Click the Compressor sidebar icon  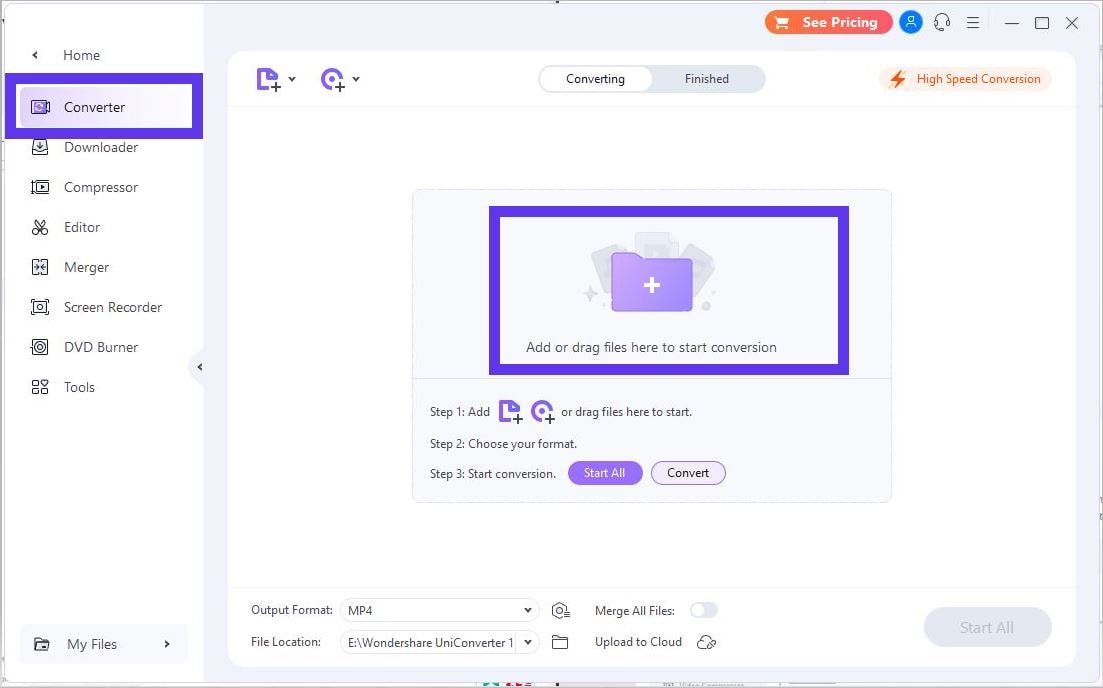click(40, 187)
